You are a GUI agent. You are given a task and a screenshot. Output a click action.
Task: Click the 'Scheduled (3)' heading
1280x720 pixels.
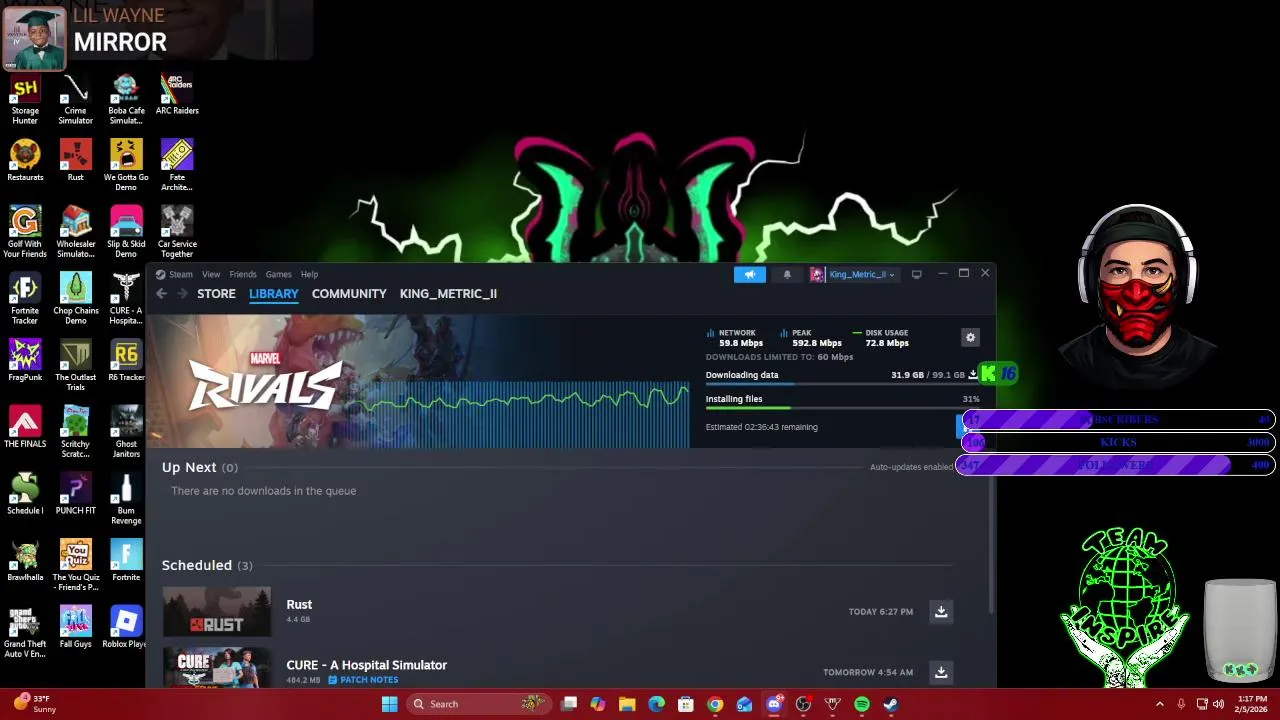coord(207,565)
